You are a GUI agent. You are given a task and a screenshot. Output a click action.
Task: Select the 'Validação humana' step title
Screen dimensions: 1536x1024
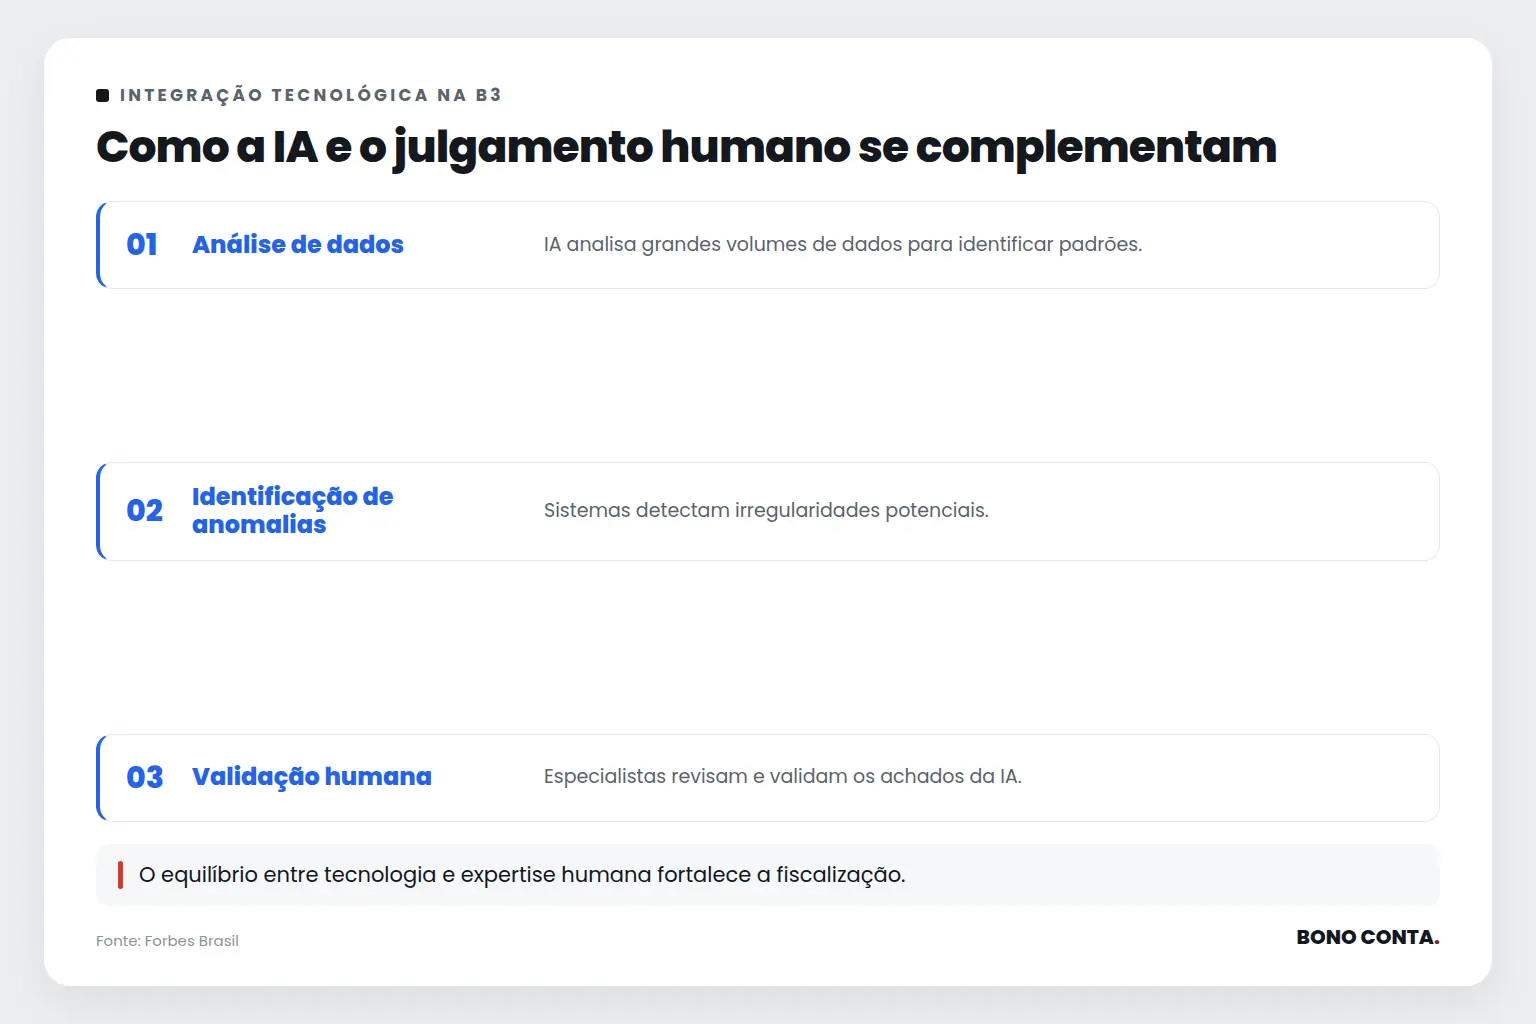(312, 777)
